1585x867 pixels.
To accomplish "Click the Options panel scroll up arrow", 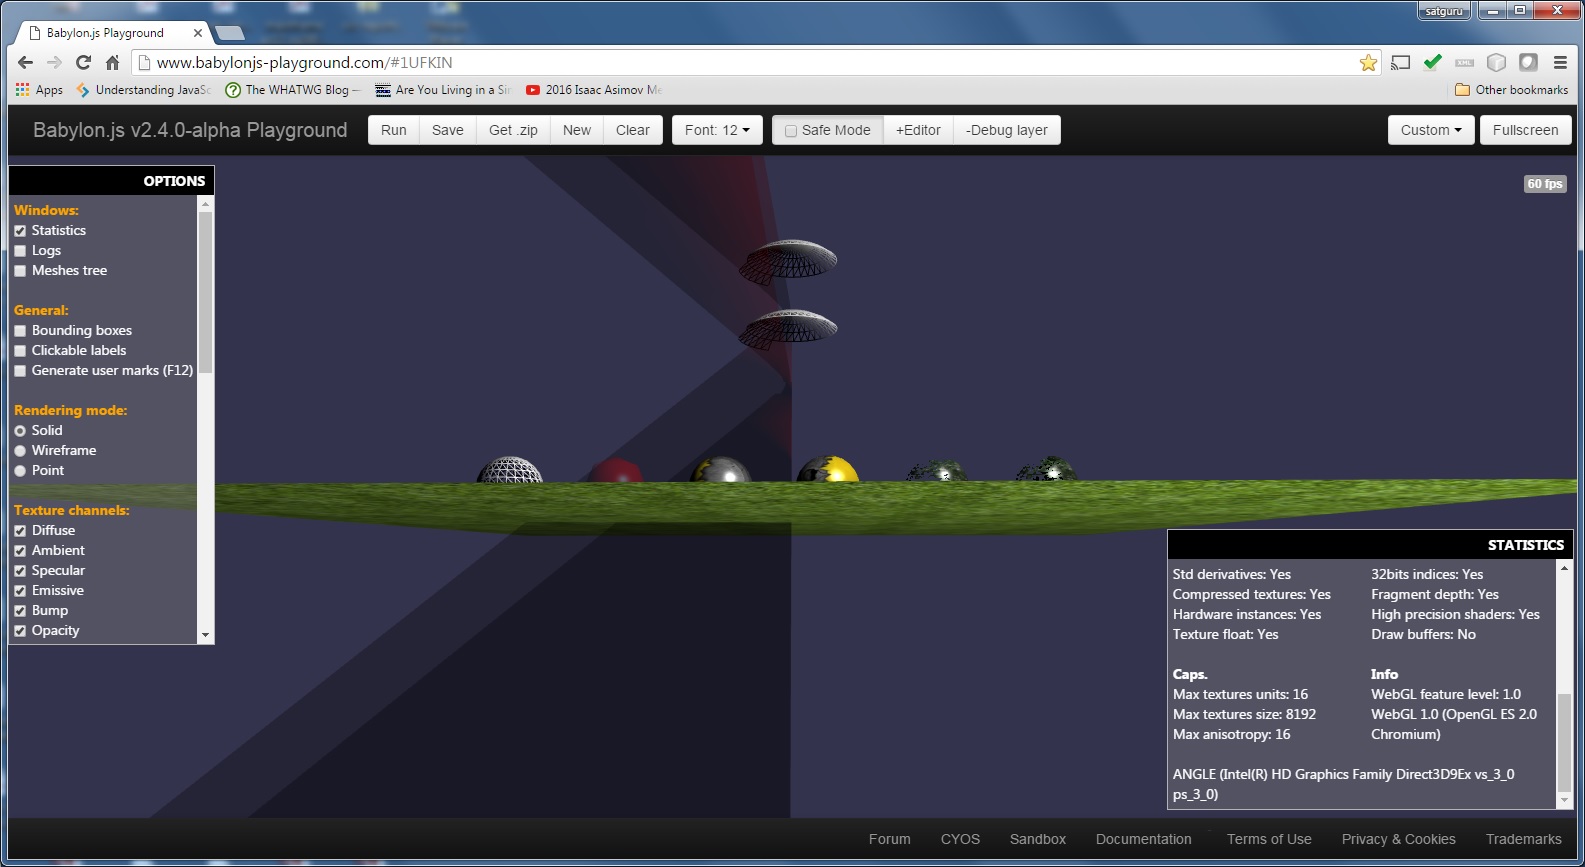I will point(206,204).
